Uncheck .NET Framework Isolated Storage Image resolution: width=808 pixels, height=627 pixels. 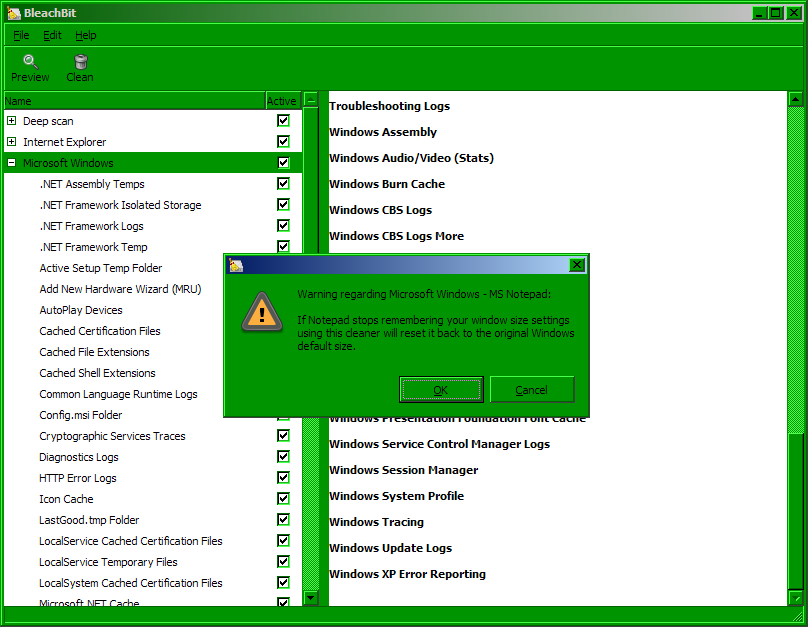pos(283,205)
